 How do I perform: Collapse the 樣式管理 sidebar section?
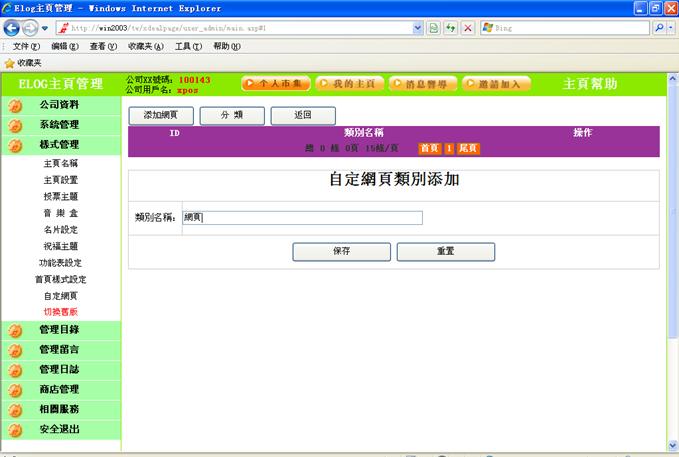[x=59, y=145]
